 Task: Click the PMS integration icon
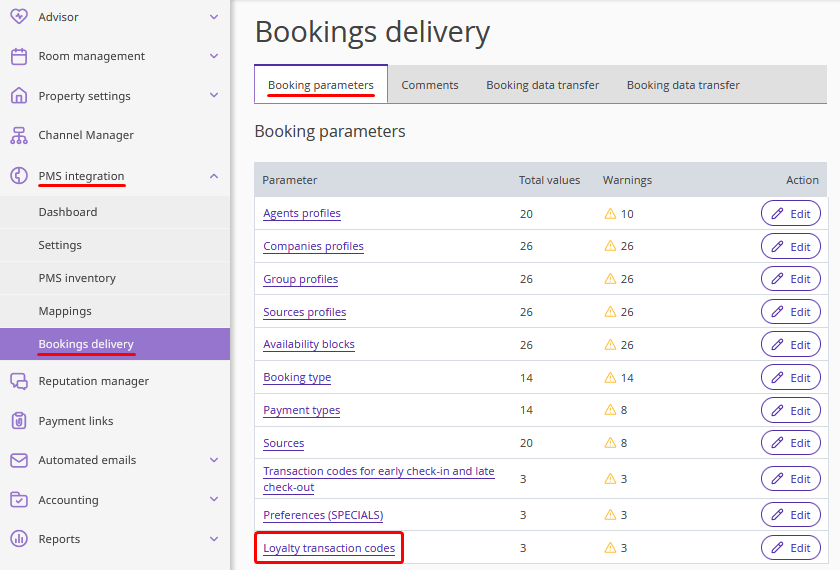[x=19, y=175]
